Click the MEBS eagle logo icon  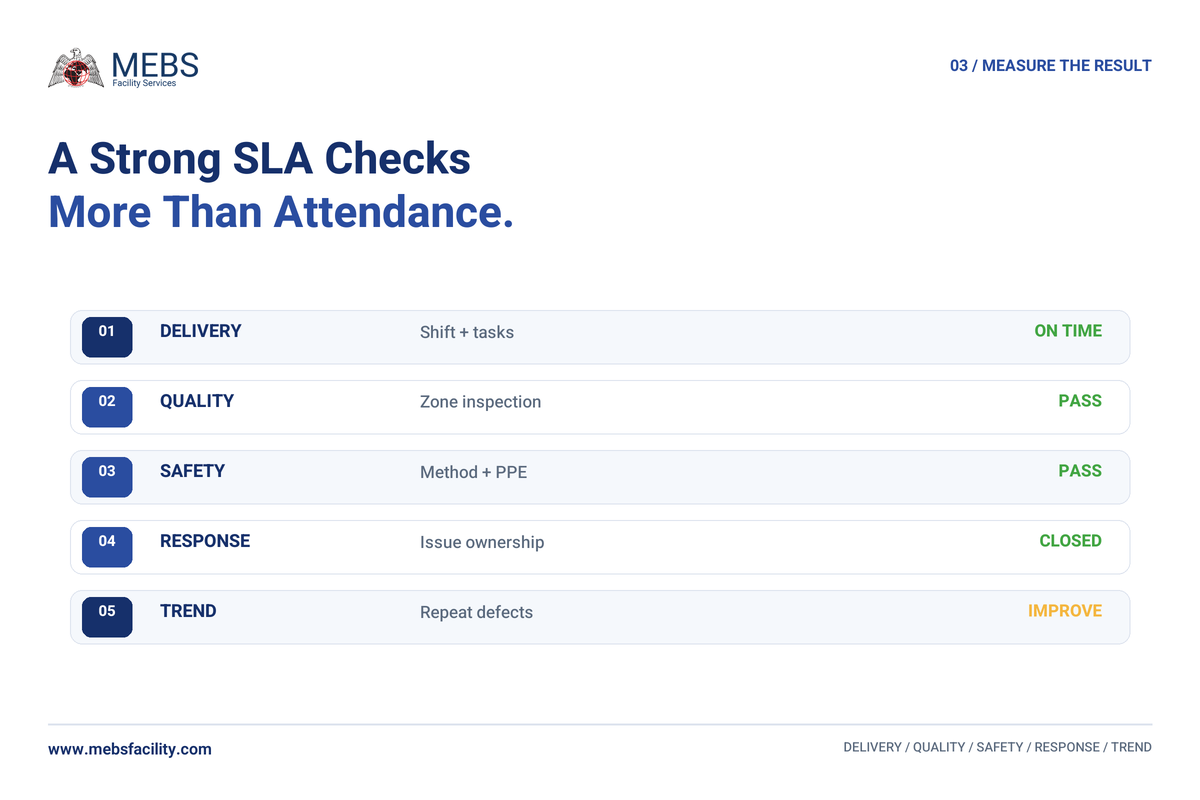tap(76, 68)
